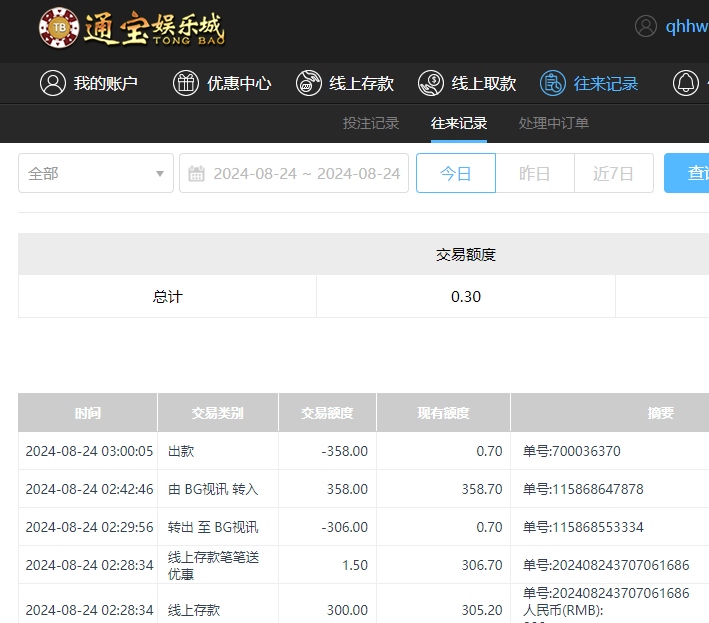The width and height of the screenshot is (709, 623).
Task: Click the Tong Bao casino logo
Action: 131,29
